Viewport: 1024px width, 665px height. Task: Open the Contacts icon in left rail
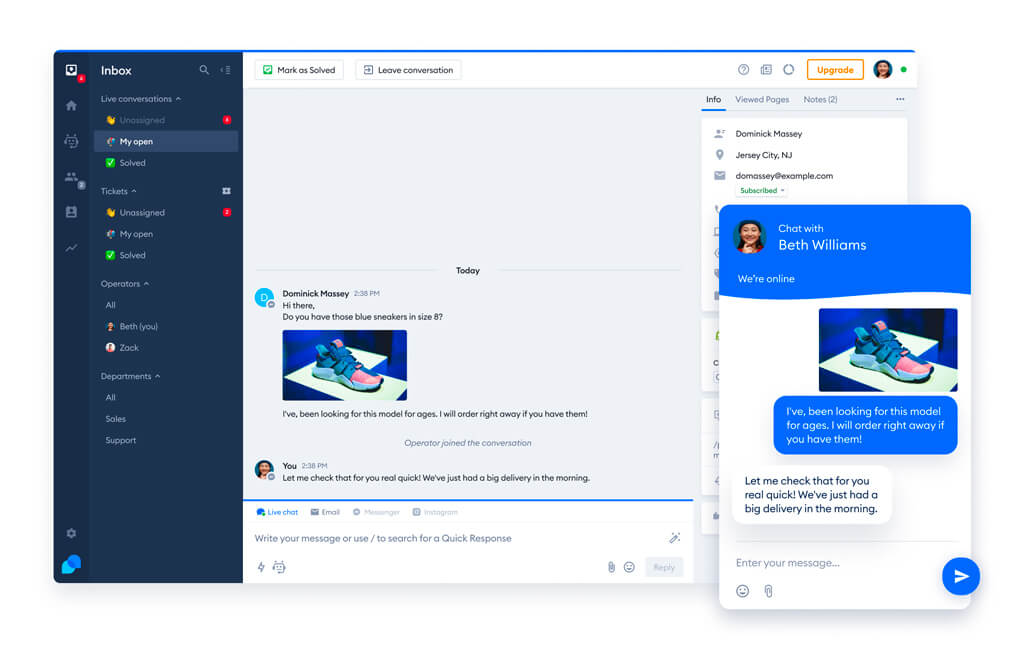71,212
